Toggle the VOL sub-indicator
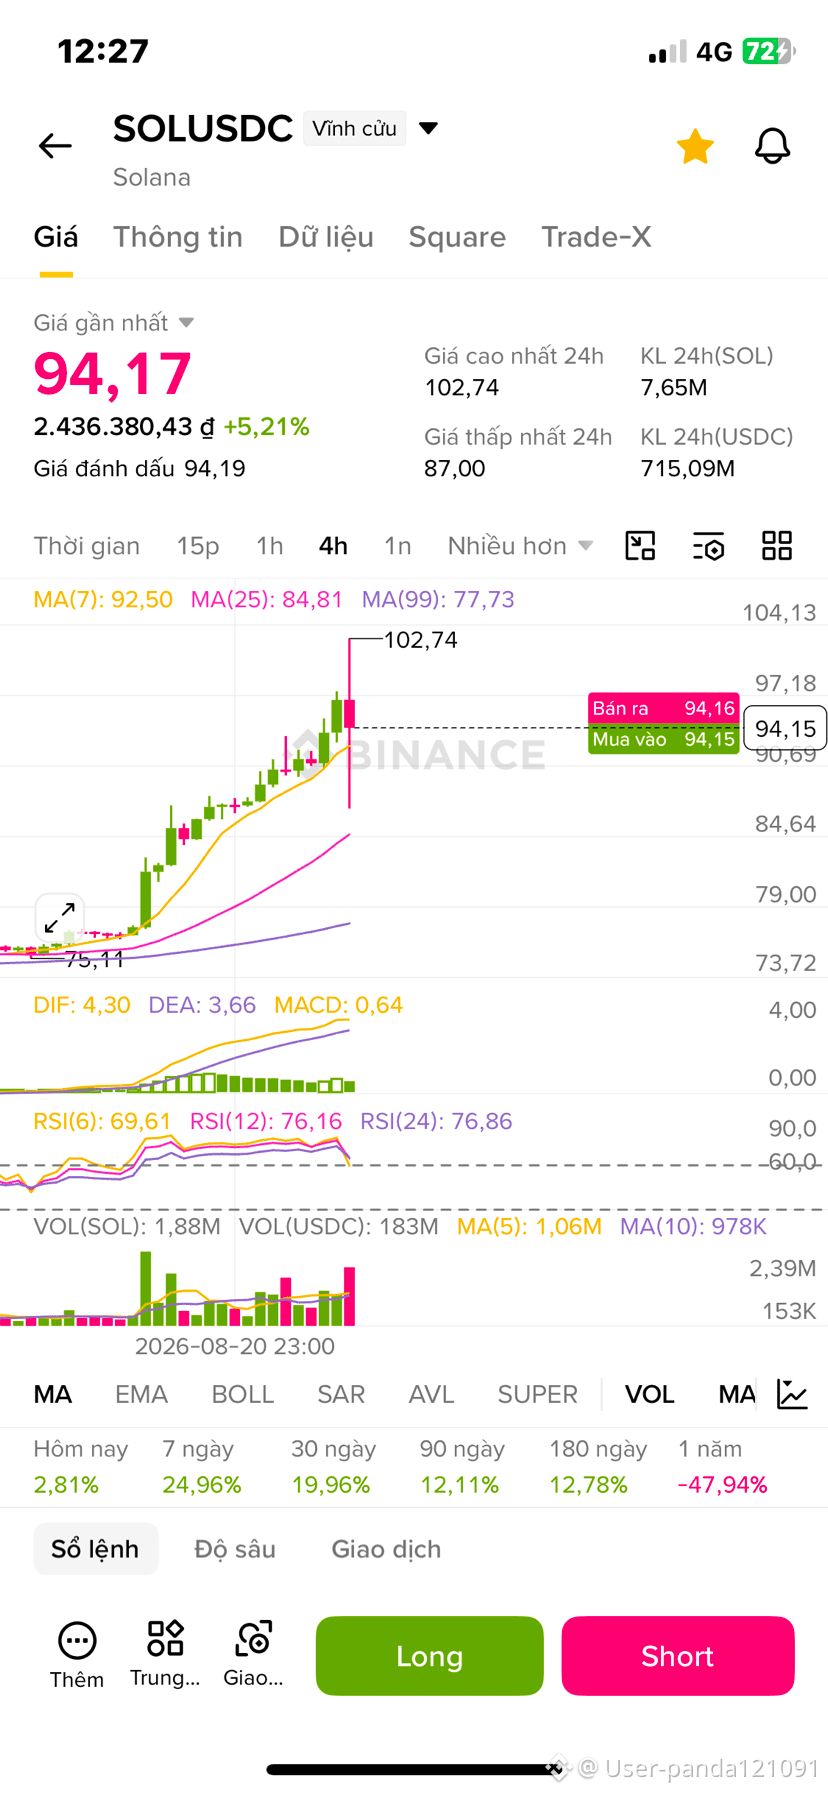This screenshot has height=1793, width=828. [650, 1394]
